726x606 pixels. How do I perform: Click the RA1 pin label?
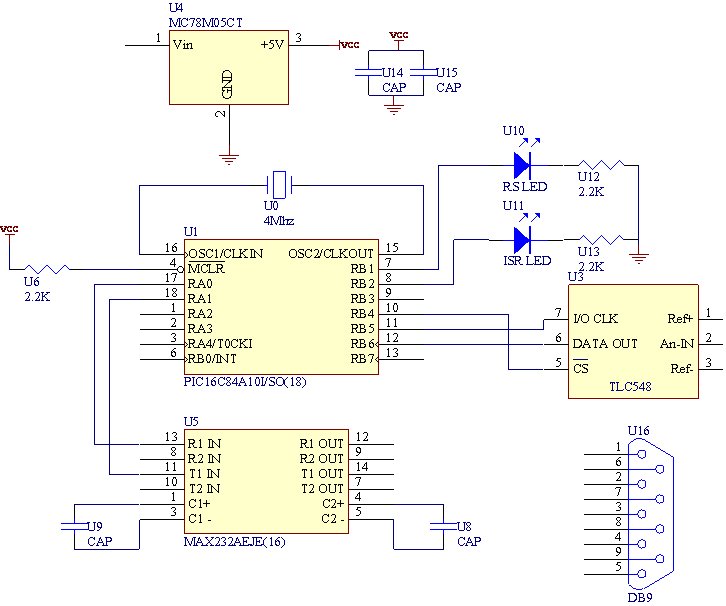click(x=200, y=299)
